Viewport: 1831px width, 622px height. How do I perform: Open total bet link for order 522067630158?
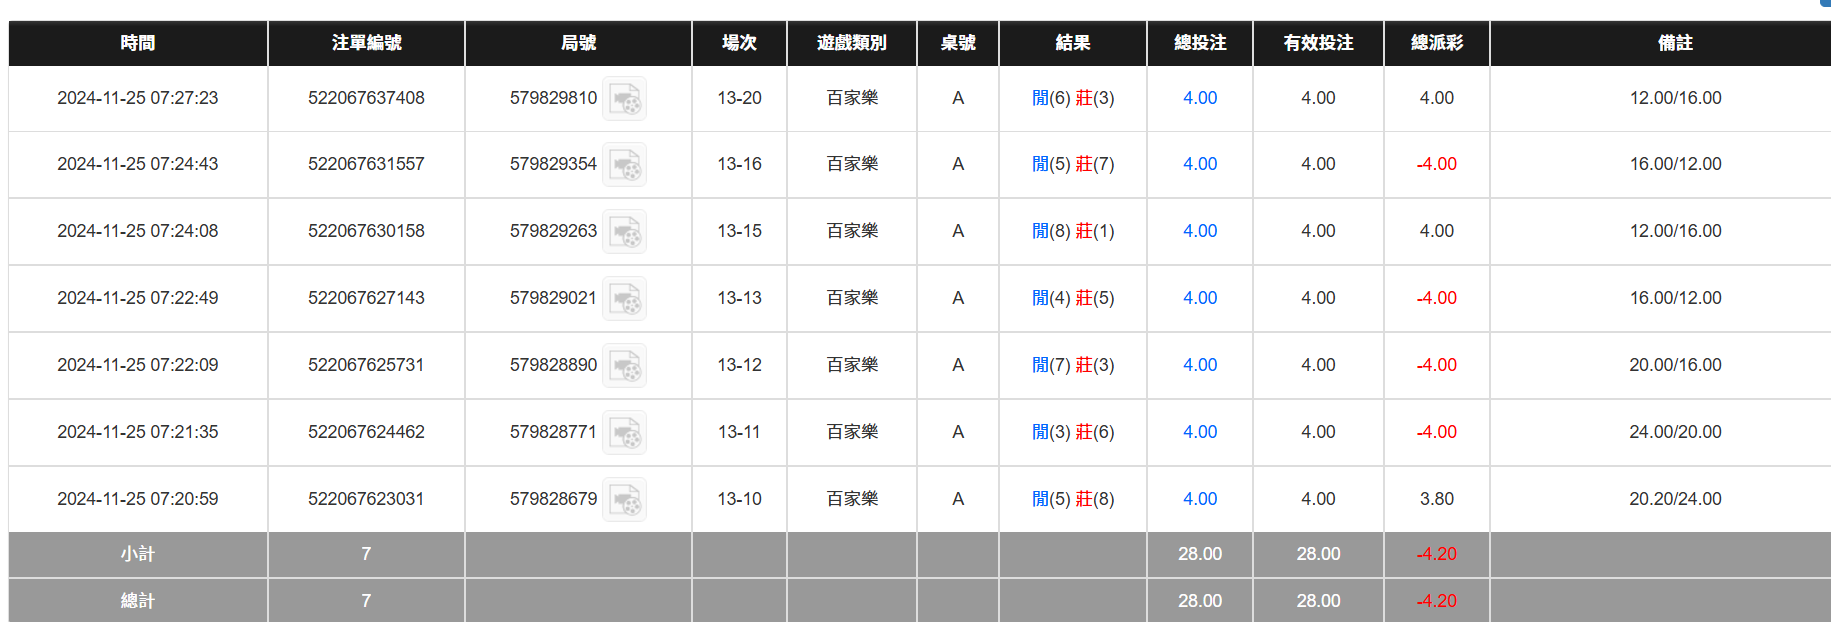1199,231
